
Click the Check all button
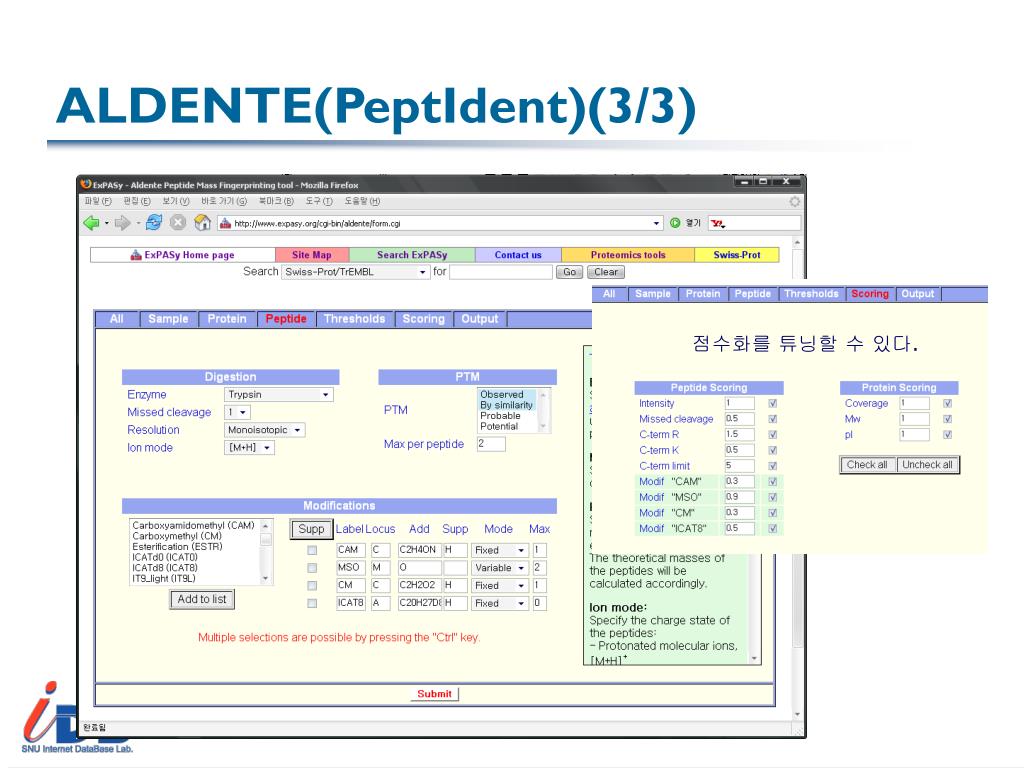(x=867, y=465)
